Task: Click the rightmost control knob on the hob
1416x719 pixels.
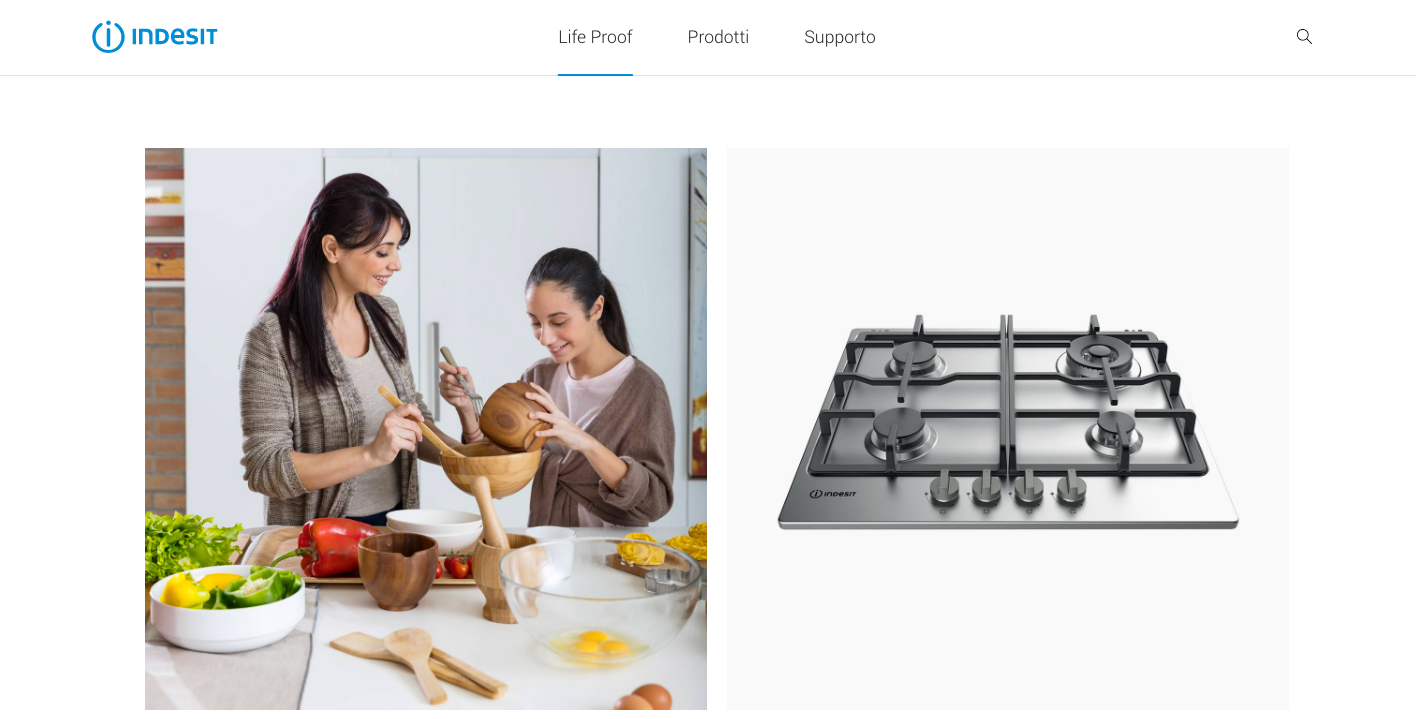Action: pos(1071,489)
